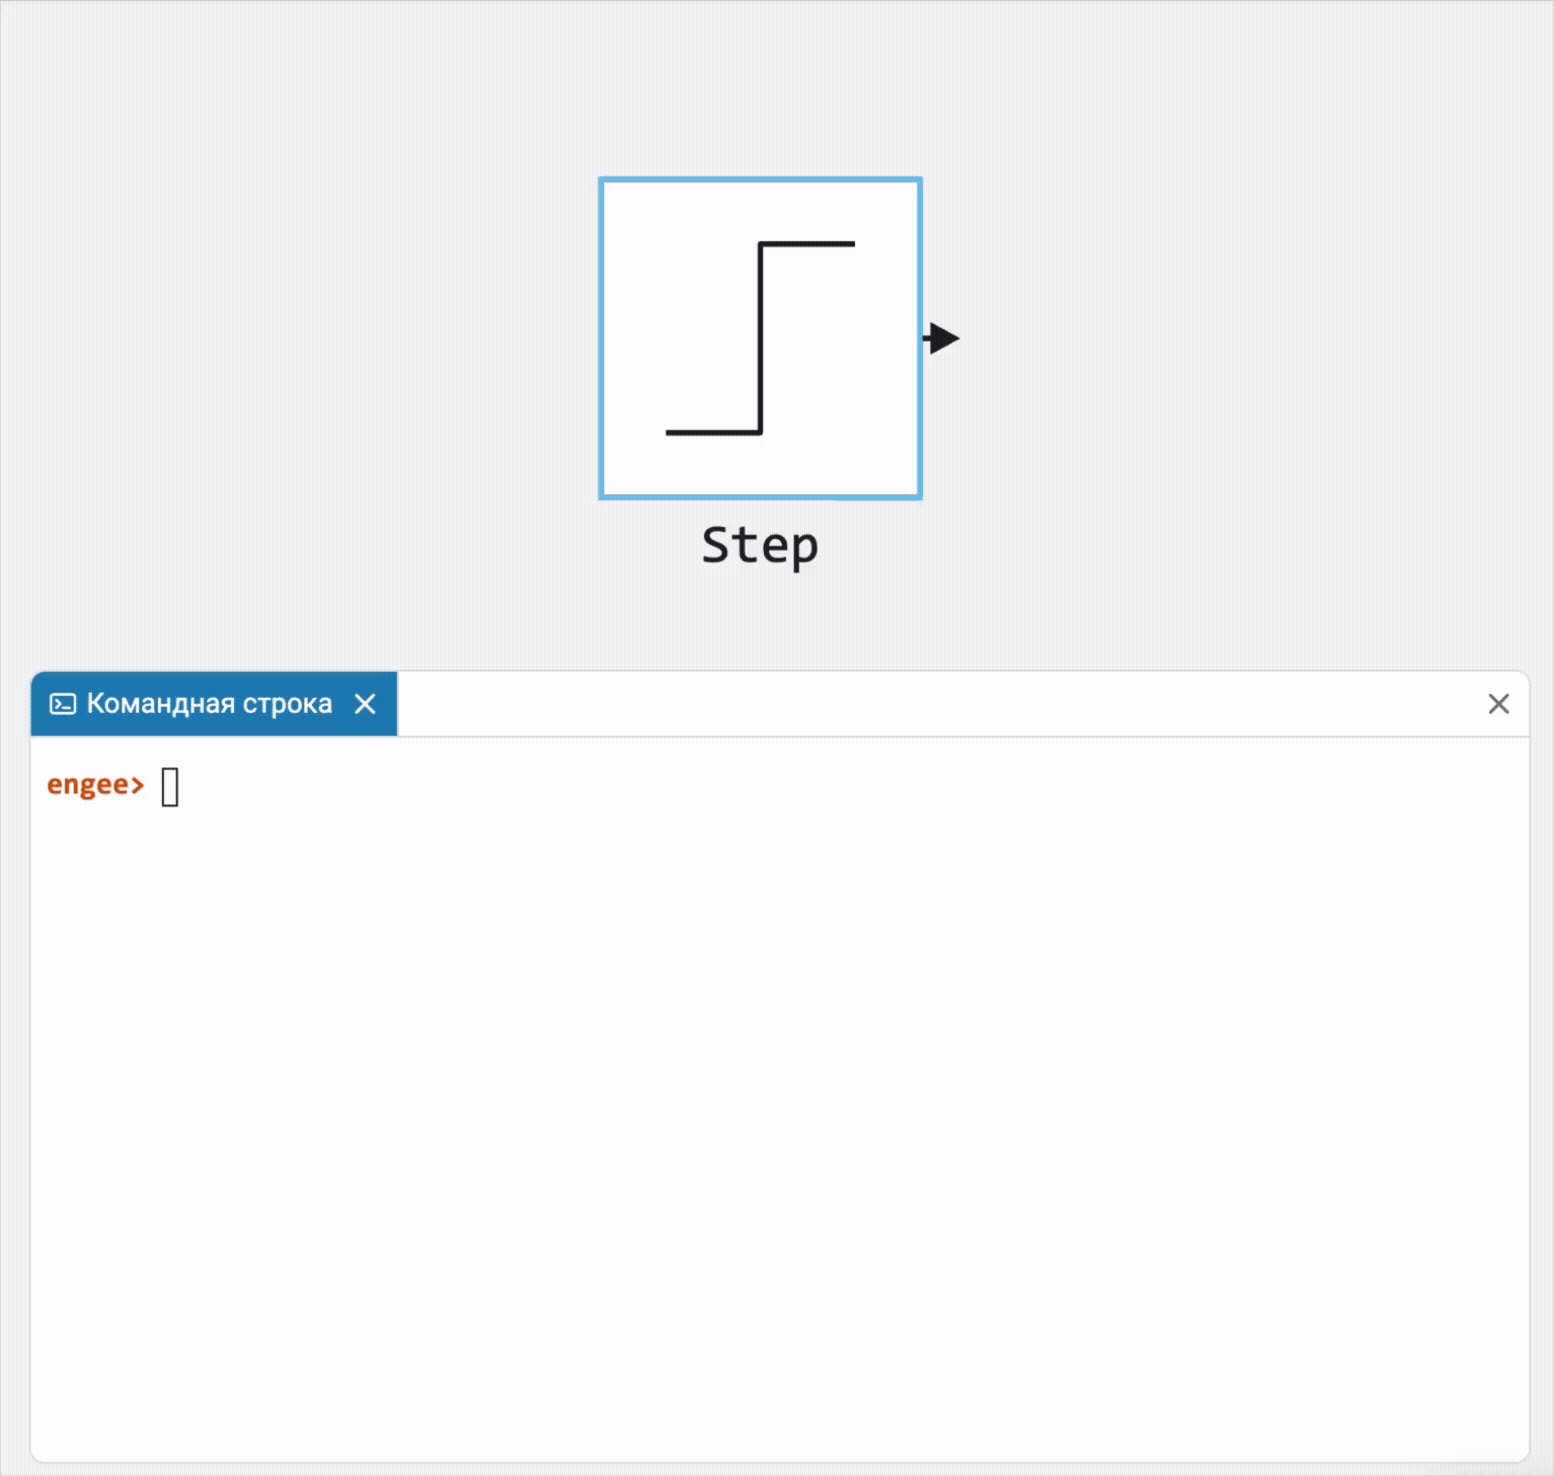Click empty canvas left of Step block
1554x1476 pixels.
300,340
